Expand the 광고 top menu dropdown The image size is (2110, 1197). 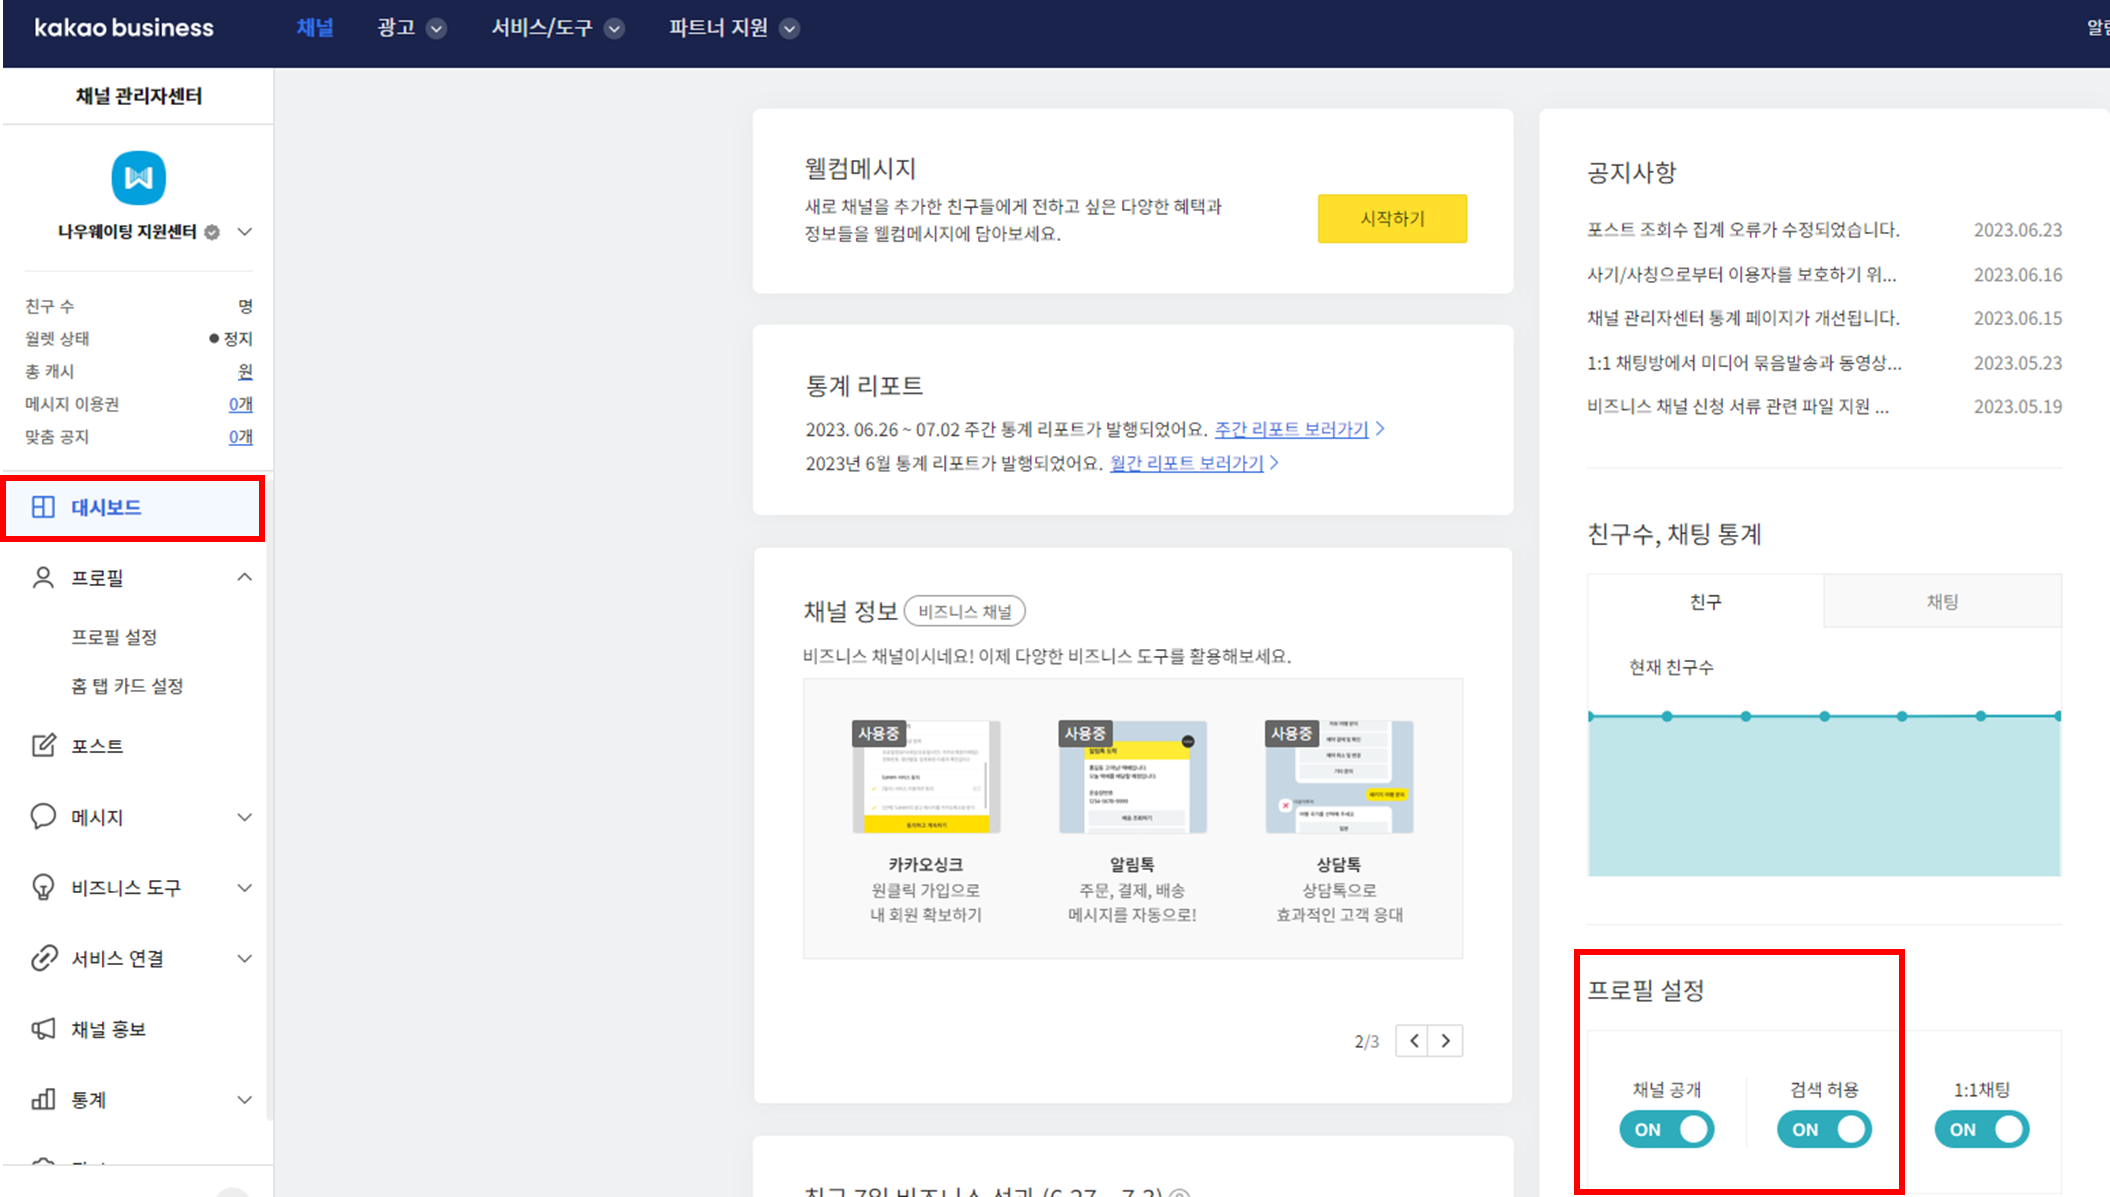(x=436, y=29)
